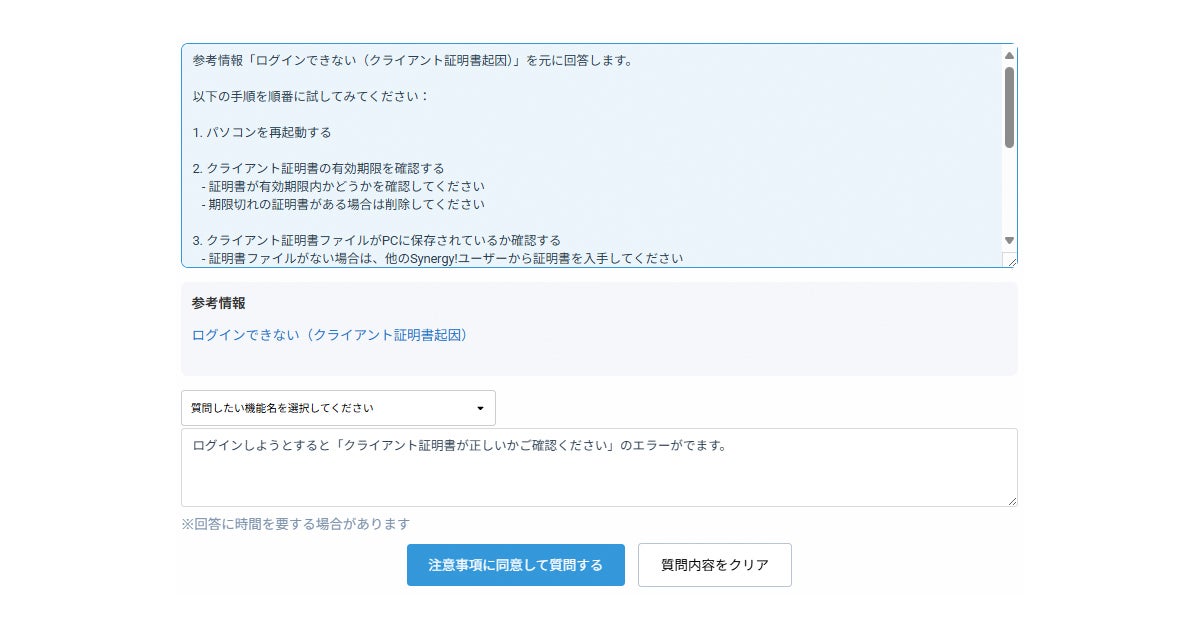The height and width of the screenshot is (630, 1200).
Task: Click the 注意事項に同意して質問する submit button
Action: (x=515, y=565)
